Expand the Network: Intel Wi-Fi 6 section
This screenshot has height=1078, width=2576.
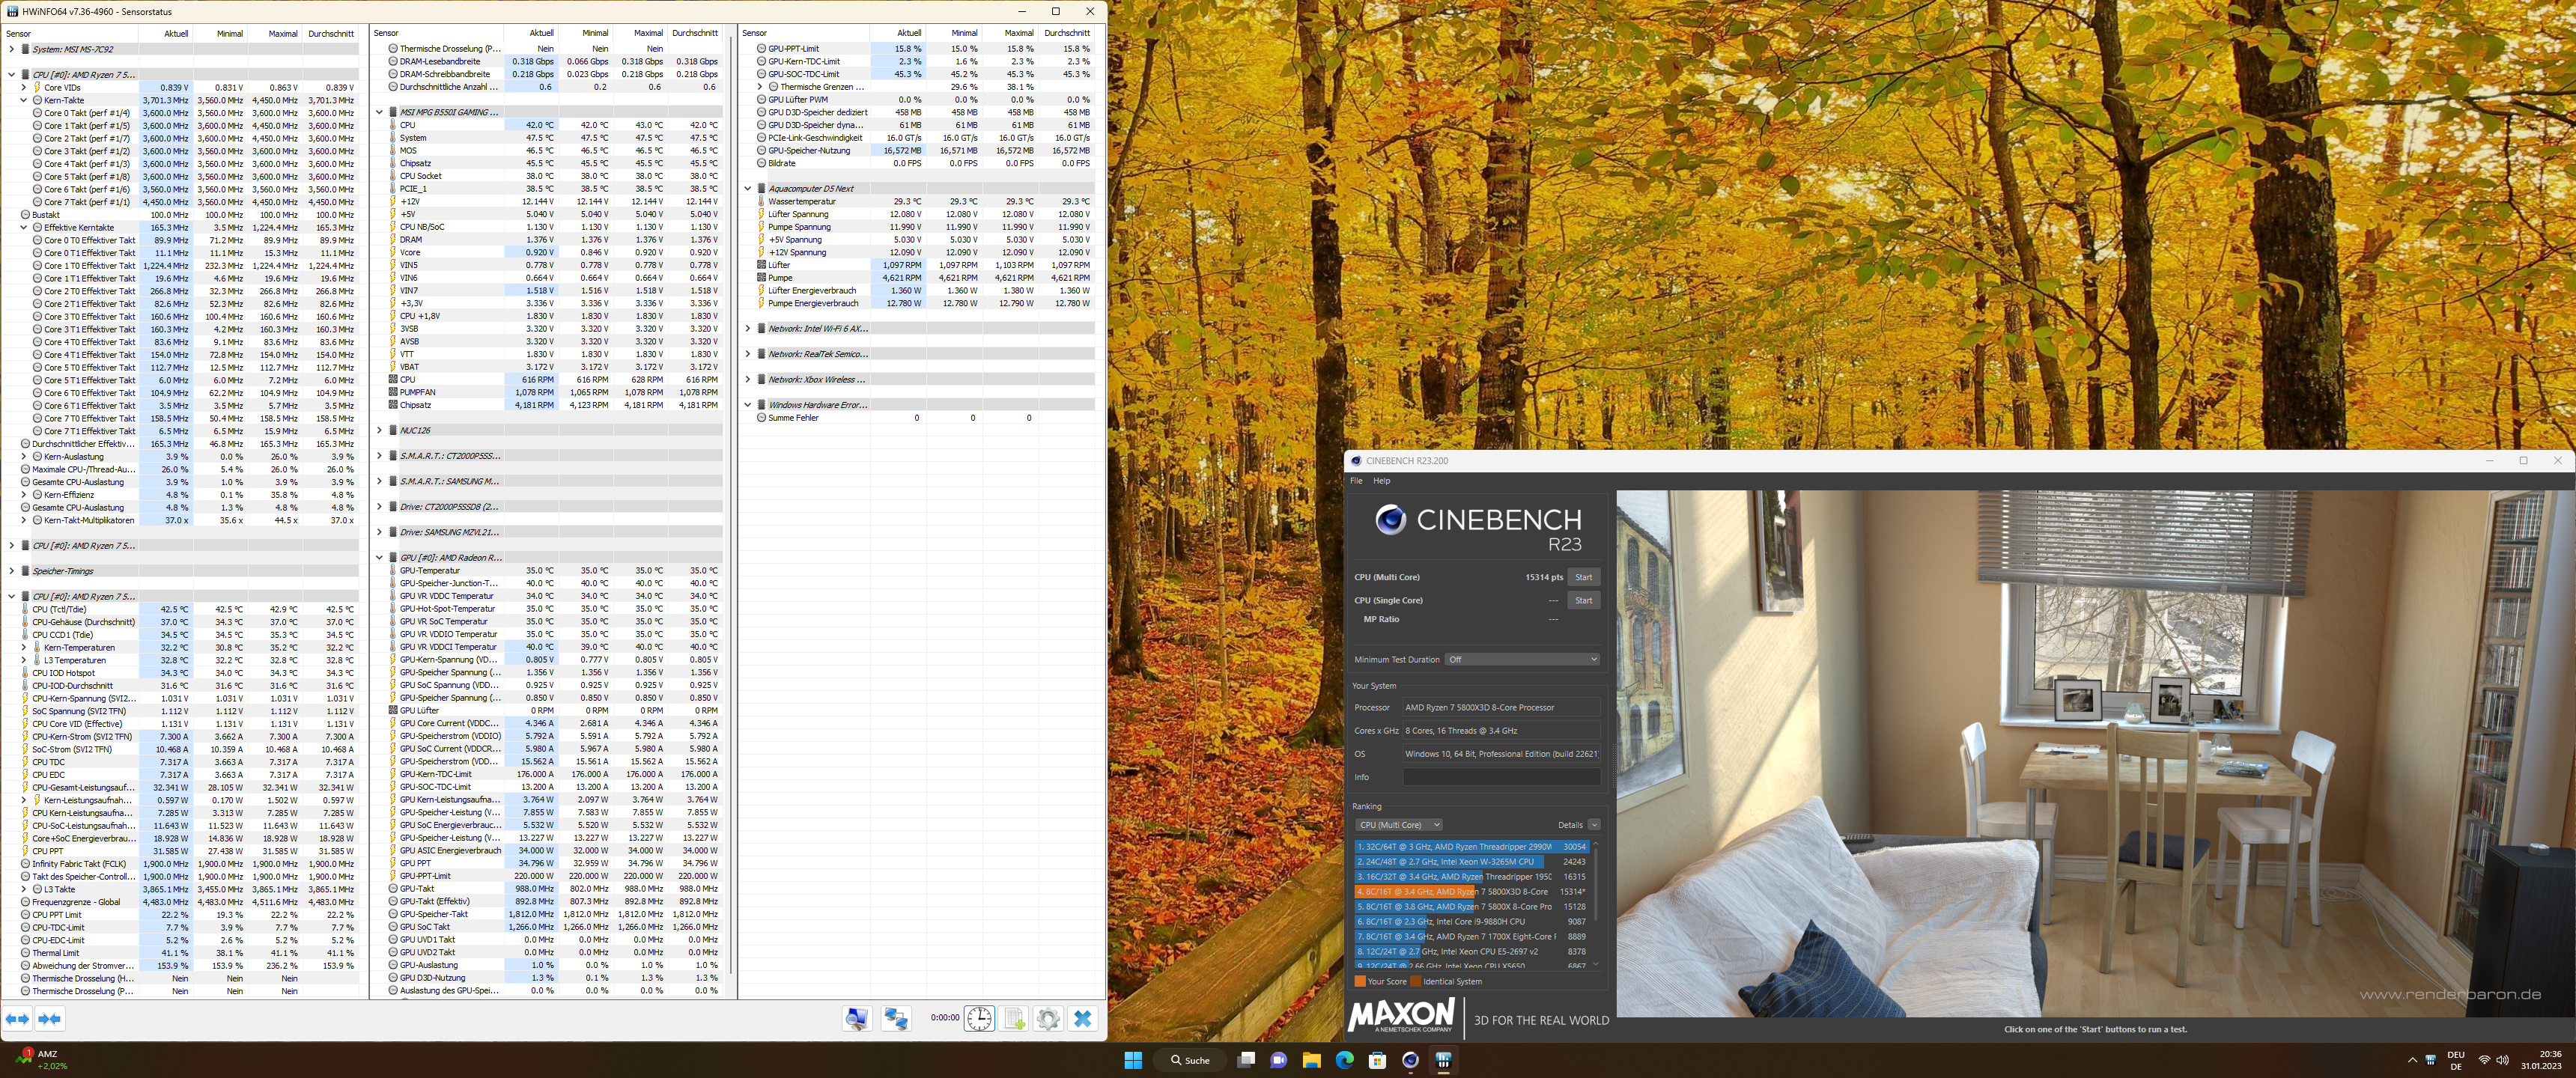point(748,329)
